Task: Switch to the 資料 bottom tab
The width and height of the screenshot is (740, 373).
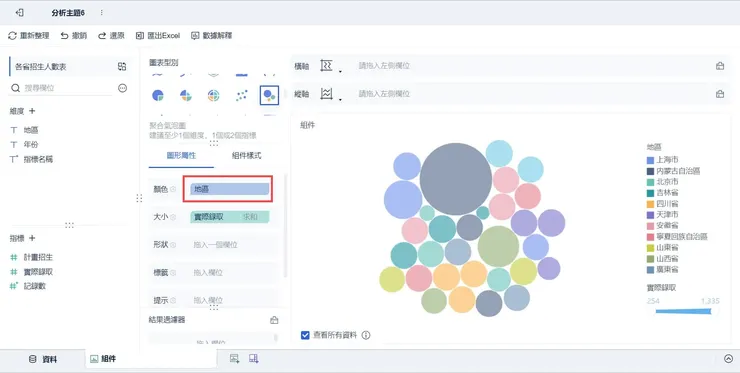Action: 43,359
